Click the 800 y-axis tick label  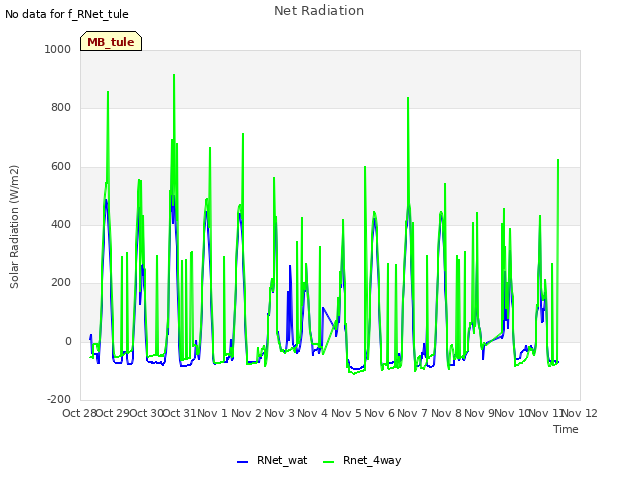tap(61, 107)
